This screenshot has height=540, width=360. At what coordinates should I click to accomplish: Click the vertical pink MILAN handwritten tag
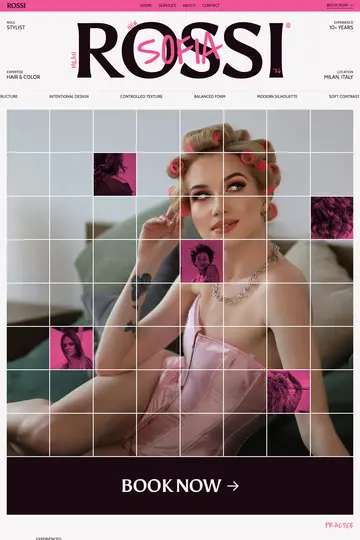73,60
